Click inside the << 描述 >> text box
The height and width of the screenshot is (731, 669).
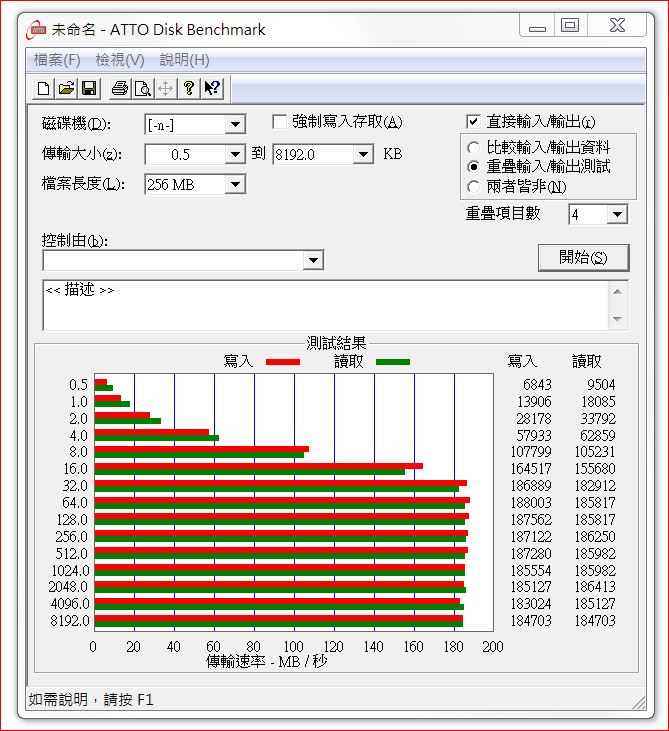pos(325,305)
